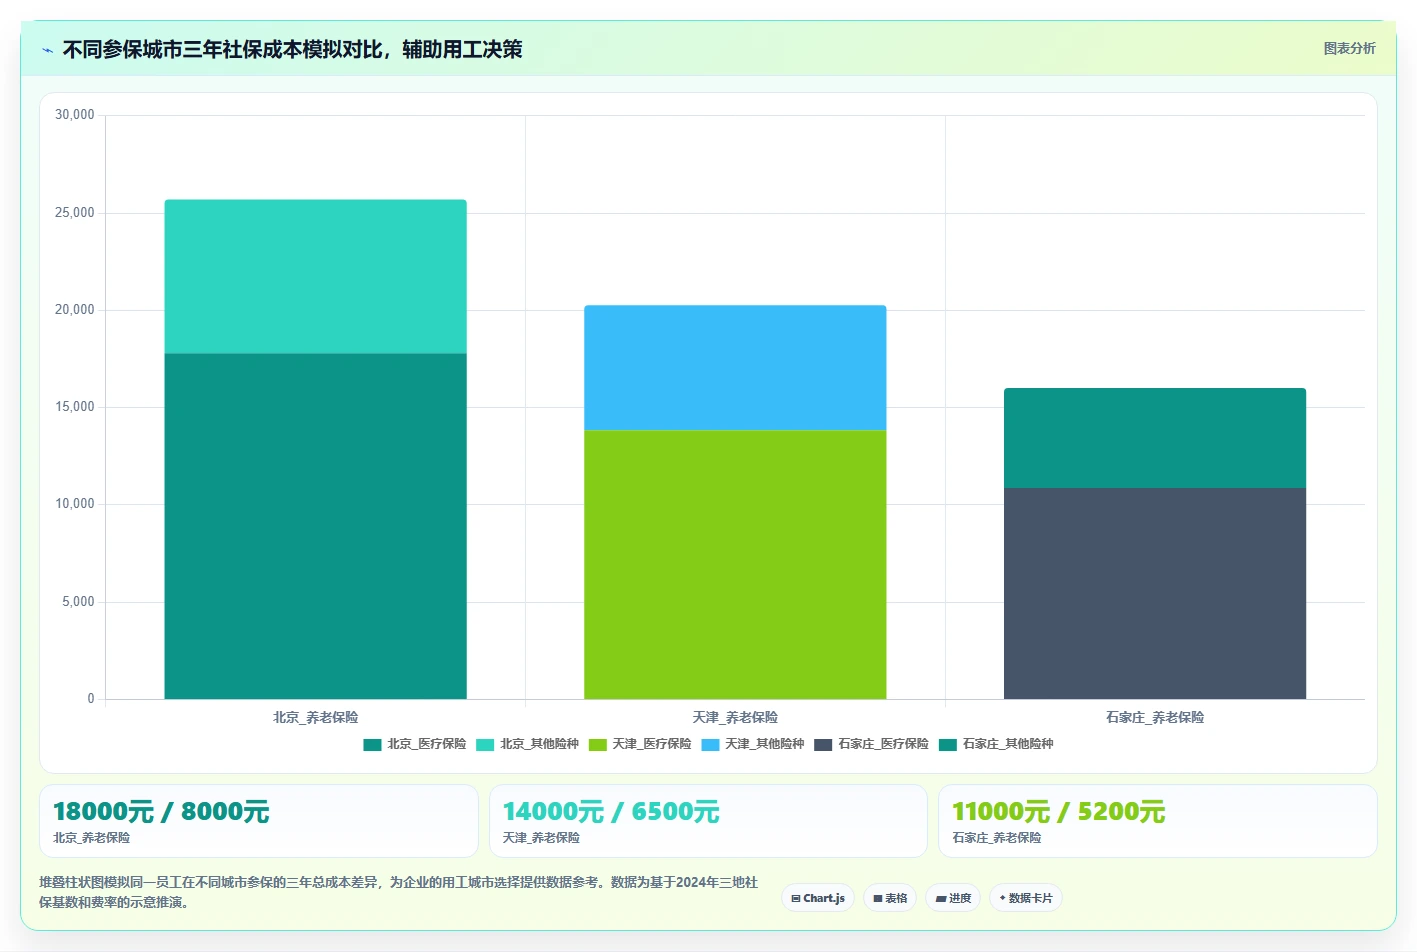This screenshot has width=1417, height=952.
Task: Toggle the 北京_其他险种 legend swatch
Action: (x=485, y=744)
